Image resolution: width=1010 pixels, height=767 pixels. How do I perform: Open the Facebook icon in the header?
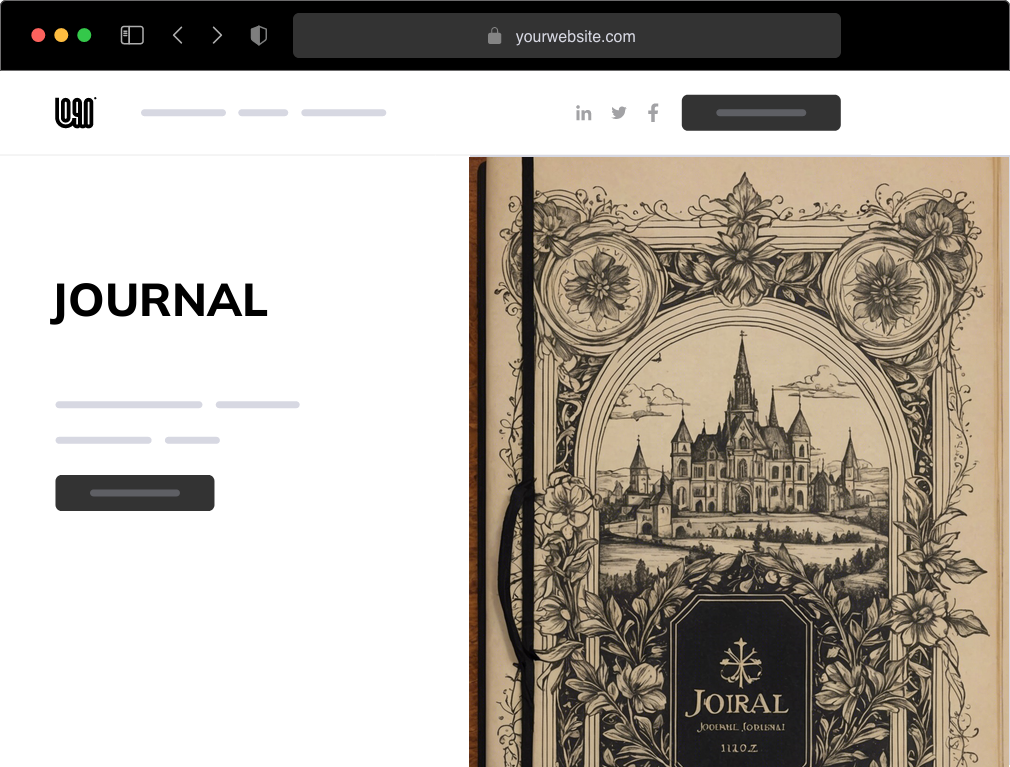pos(653,112)
